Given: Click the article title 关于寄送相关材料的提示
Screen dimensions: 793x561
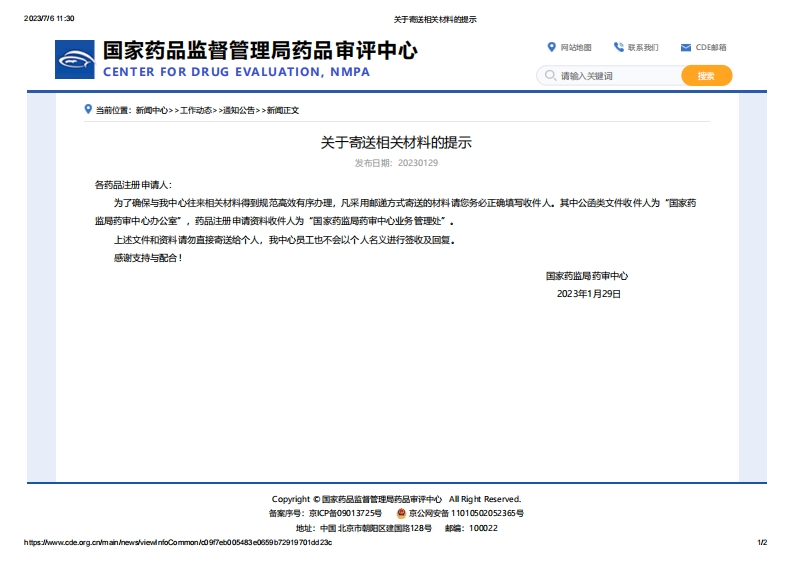Looking at the screenshot, I should pos(396,143).
